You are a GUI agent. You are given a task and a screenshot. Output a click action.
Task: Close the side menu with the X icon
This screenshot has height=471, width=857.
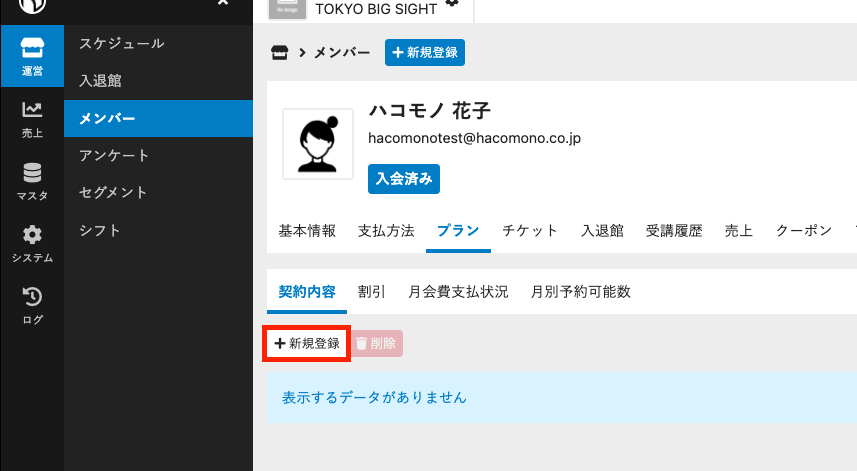coord(222,4)
